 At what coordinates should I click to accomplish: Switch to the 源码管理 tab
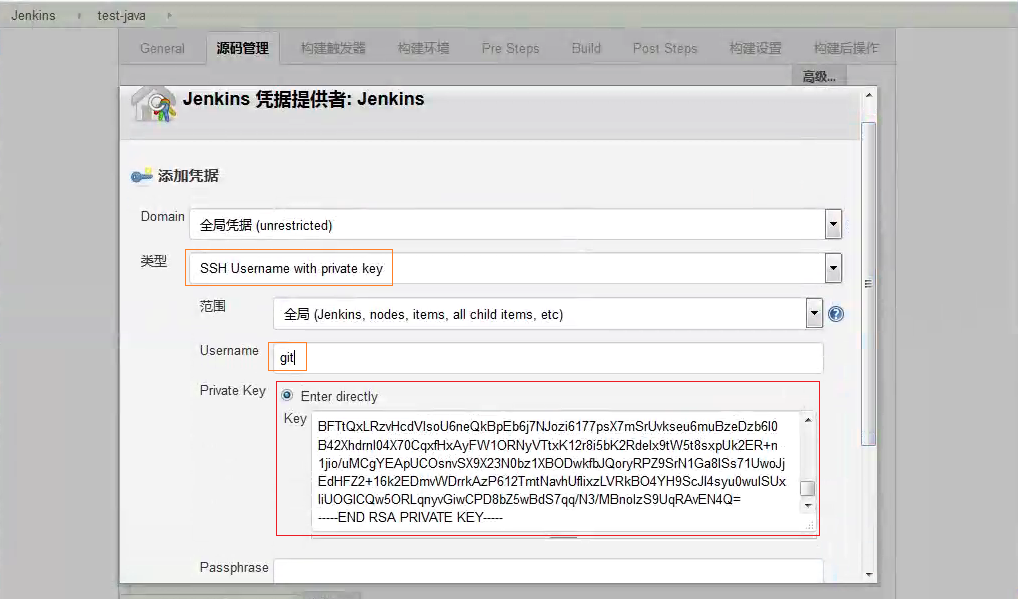[x=242, y=48]
